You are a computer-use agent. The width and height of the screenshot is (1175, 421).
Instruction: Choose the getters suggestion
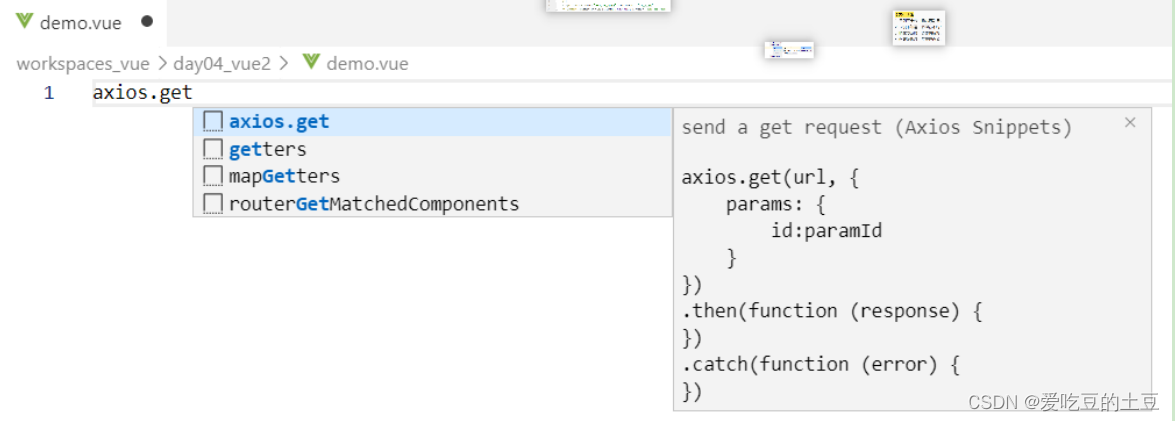point(268,149)
